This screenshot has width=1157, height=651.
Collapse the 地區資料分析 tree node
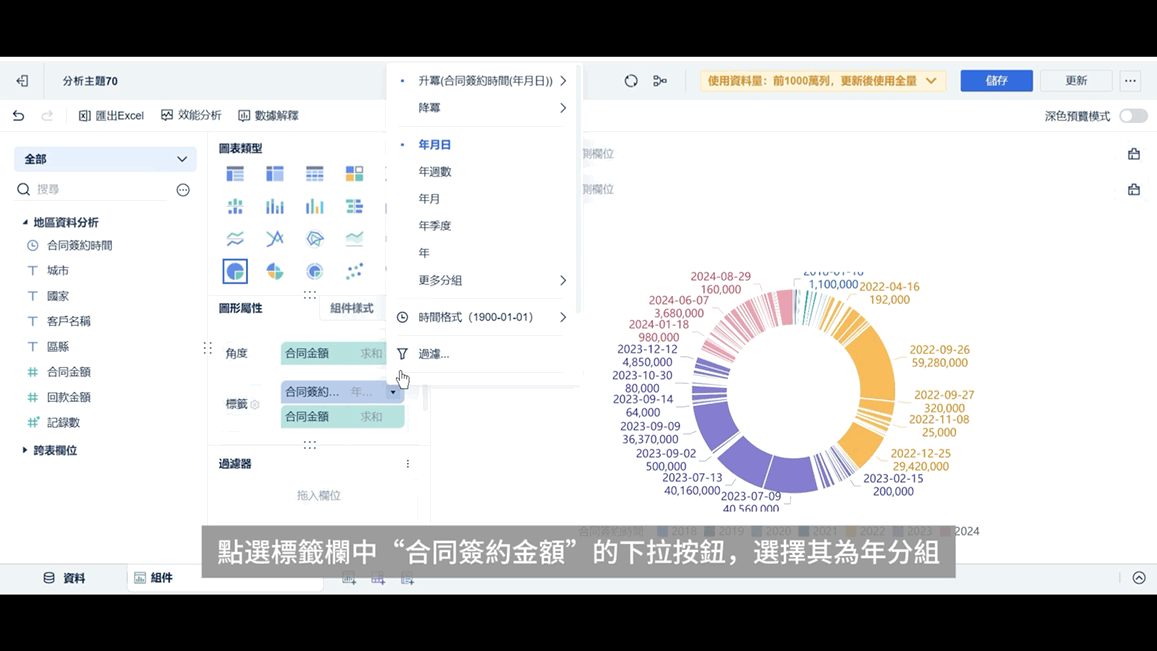(x=25, y=222)
